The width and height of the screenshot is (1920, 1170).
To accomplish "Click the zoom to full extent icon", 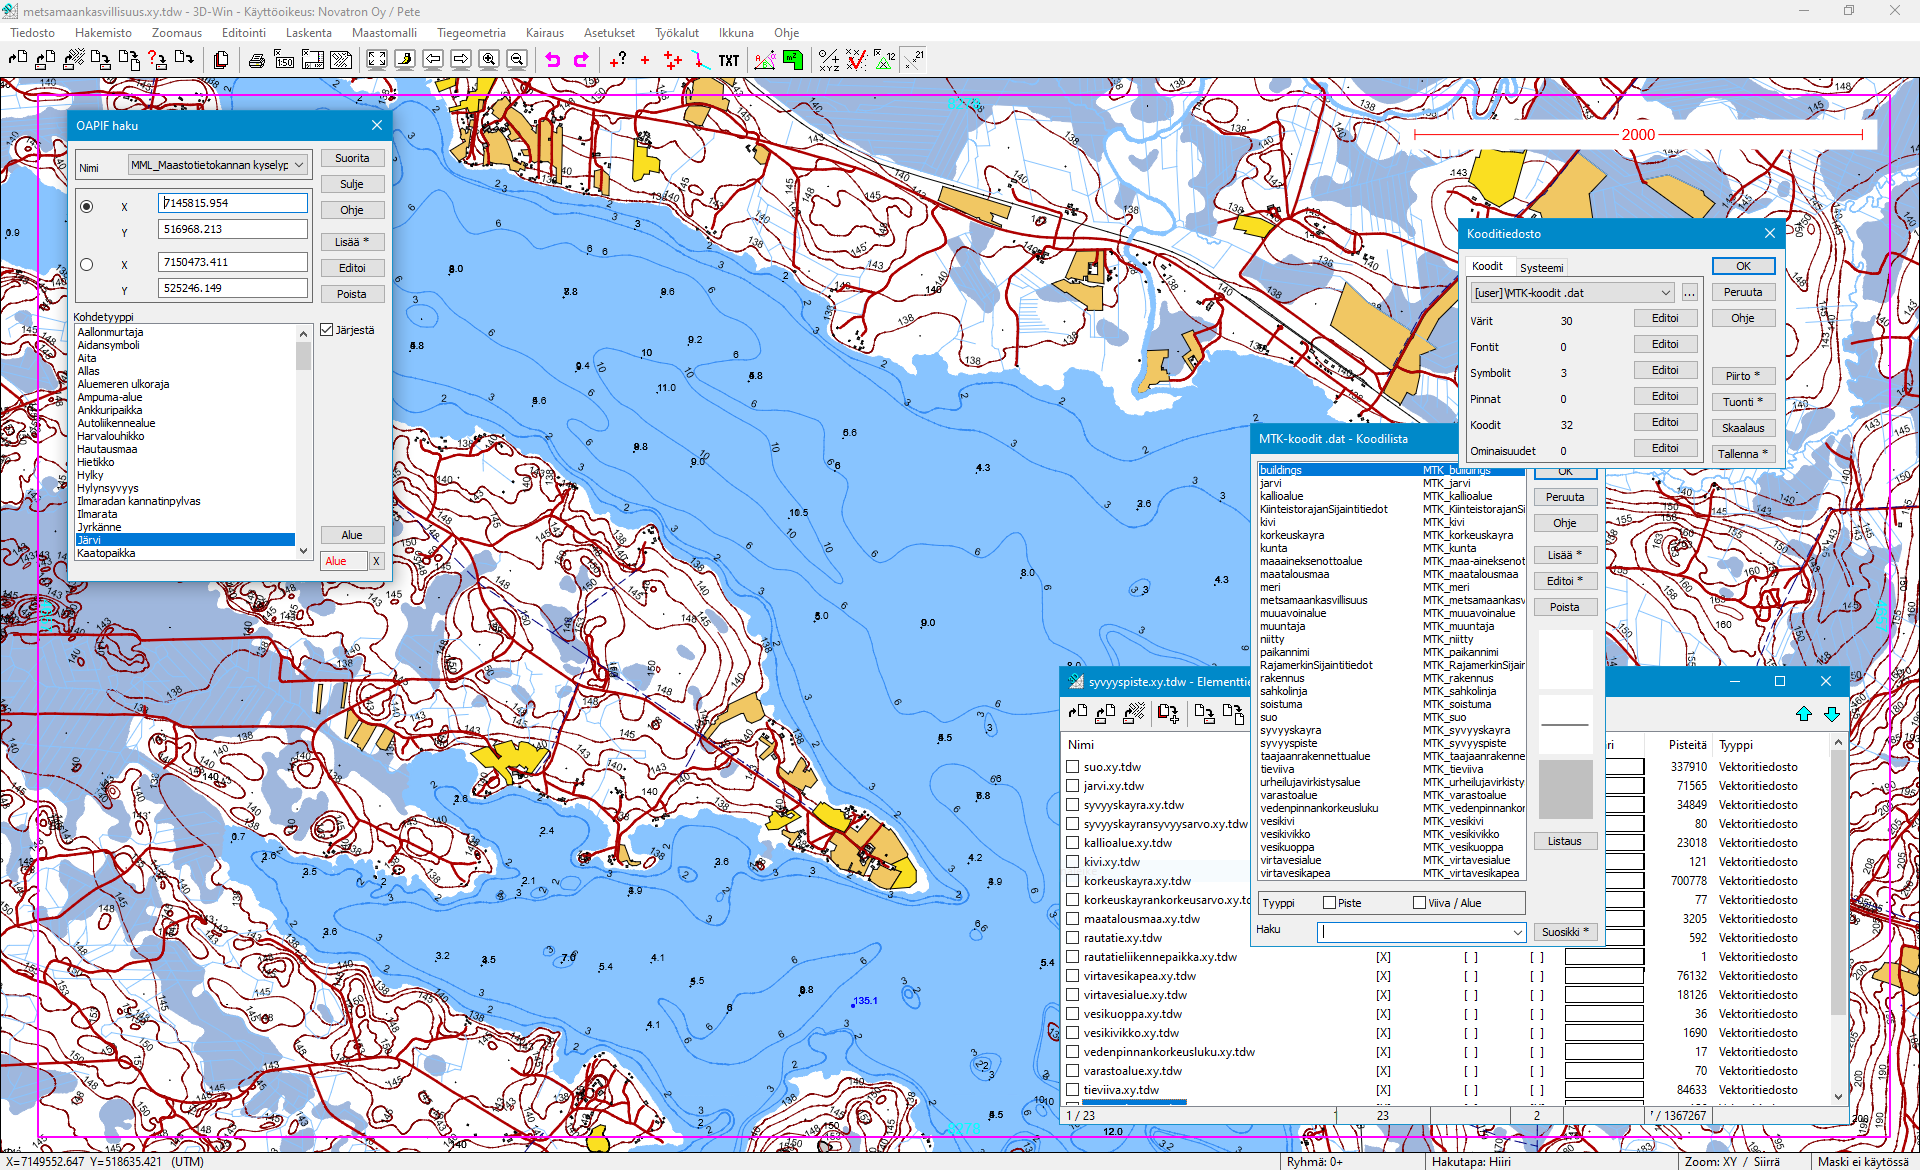I will click(x=377, y=60).
